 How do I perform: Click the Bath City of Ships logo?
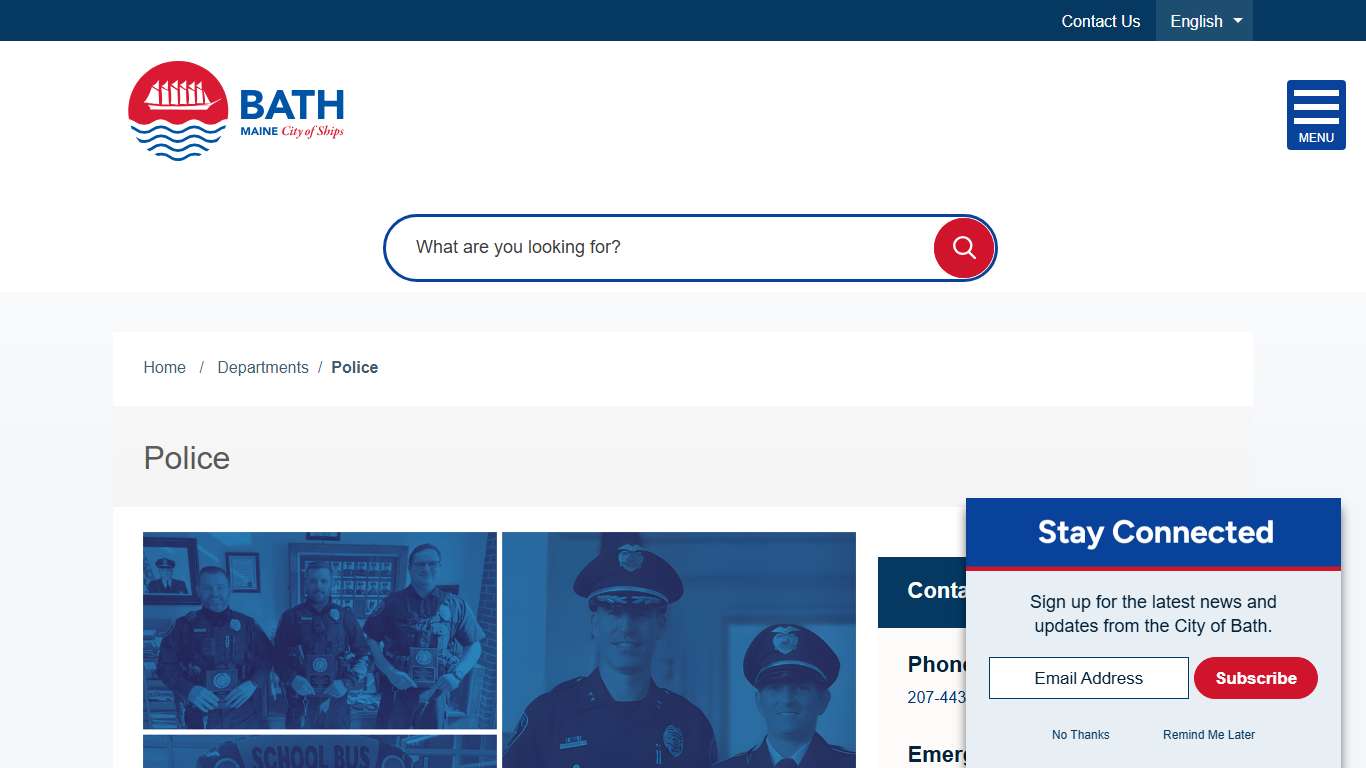click(235, 110)
